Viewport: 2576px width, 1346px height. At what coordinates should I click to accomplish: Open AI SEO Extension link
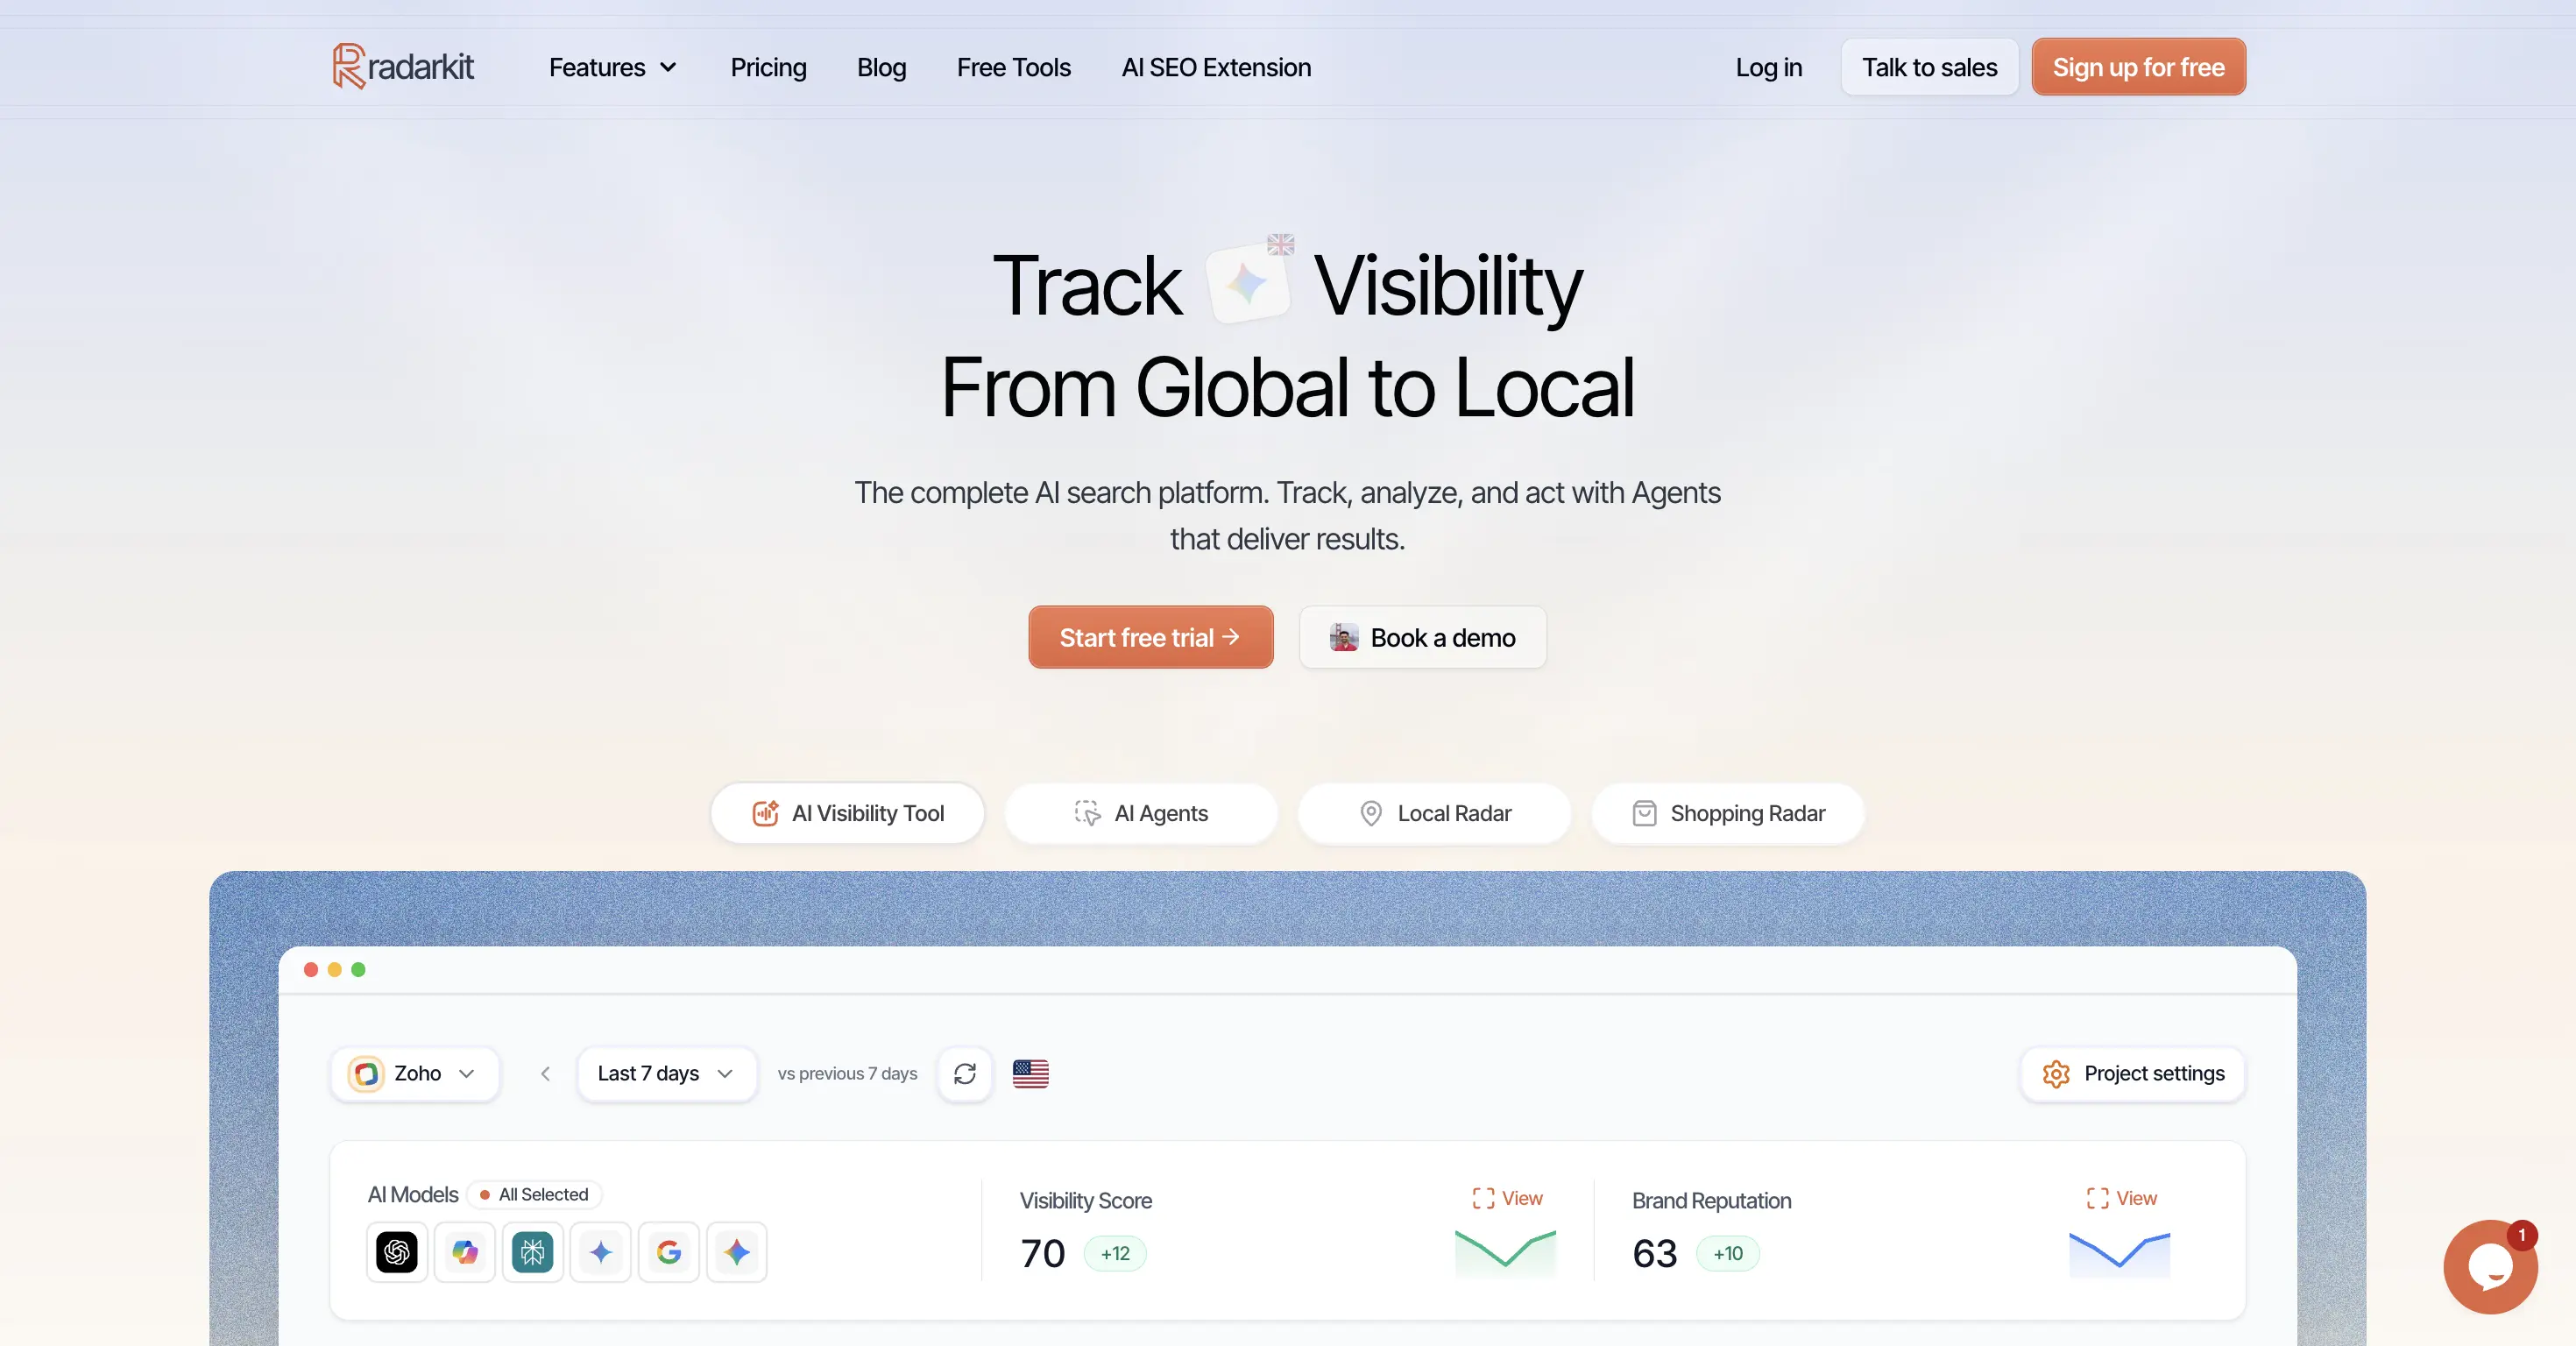click(1216, 67)
